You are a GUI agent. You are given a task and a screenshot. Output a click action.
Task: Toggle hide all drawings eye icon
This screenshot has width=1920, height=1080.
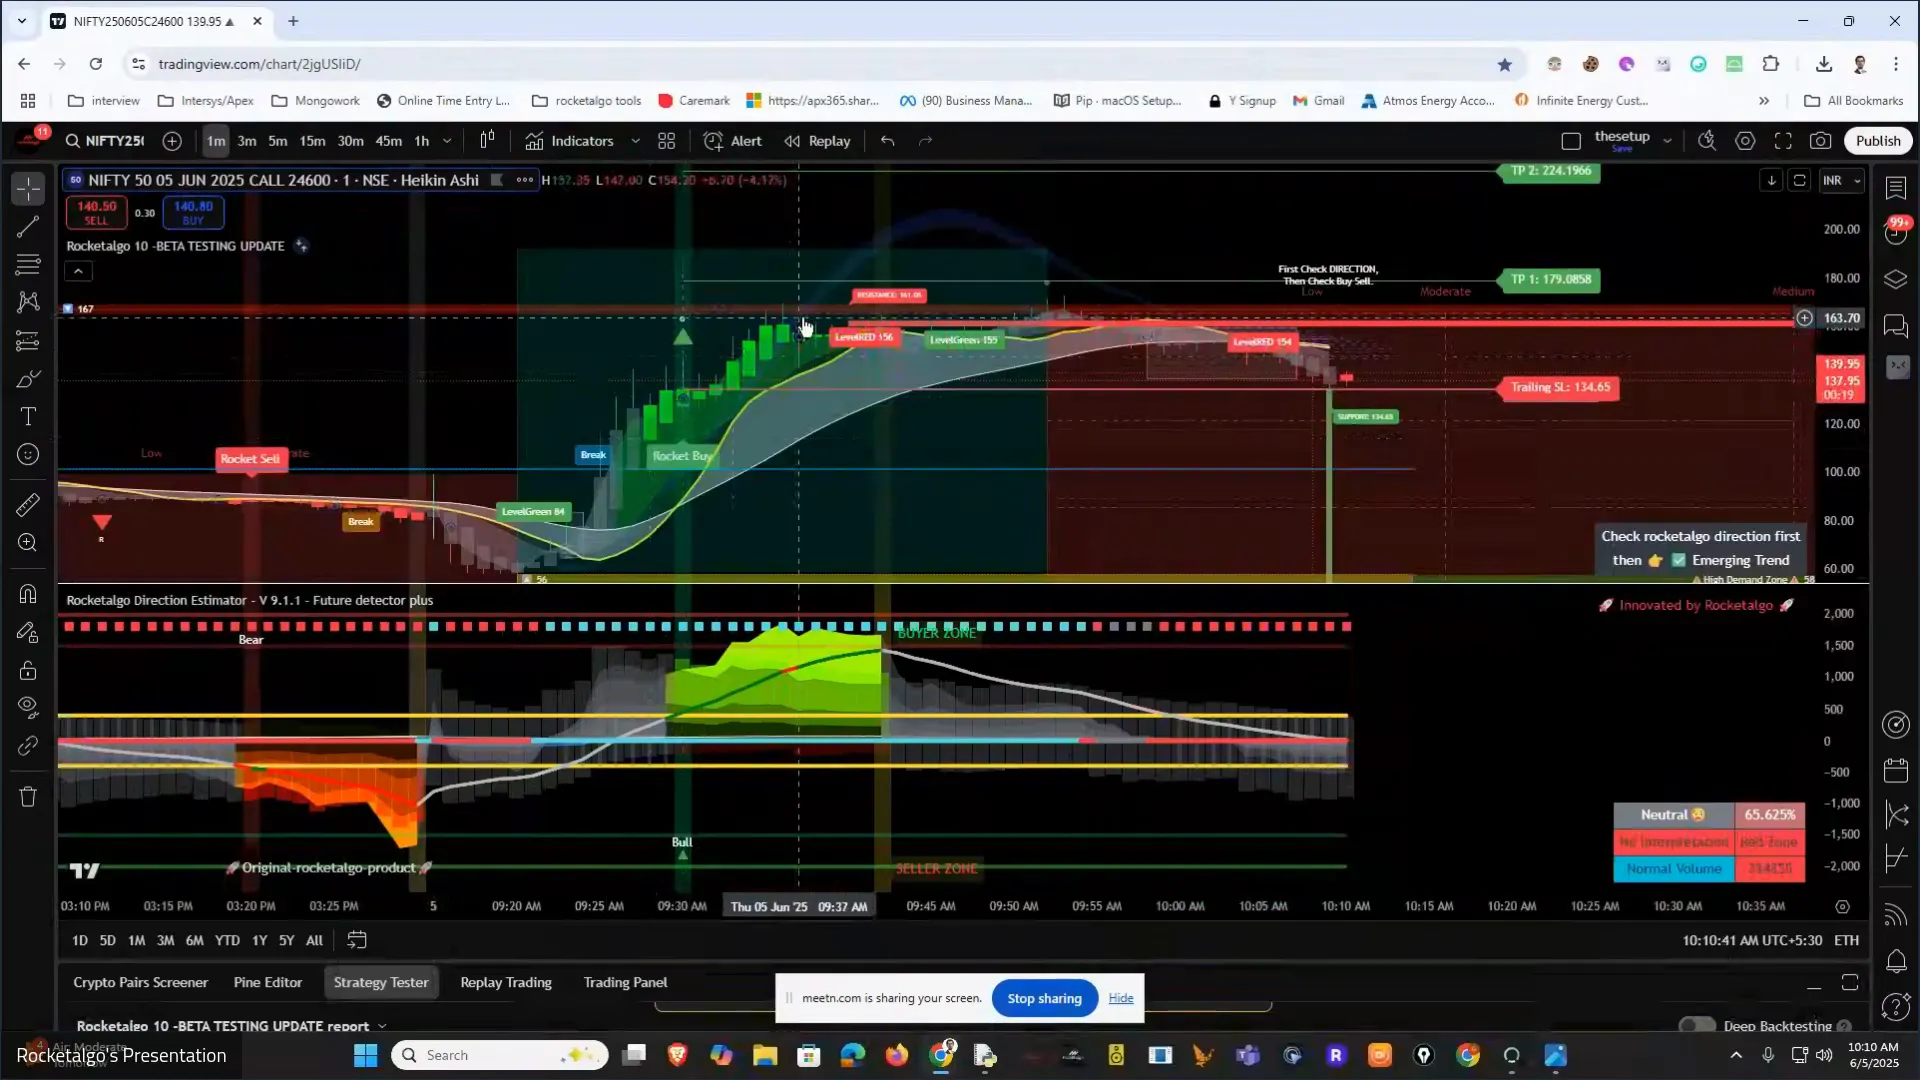click(x=28, y=707)
